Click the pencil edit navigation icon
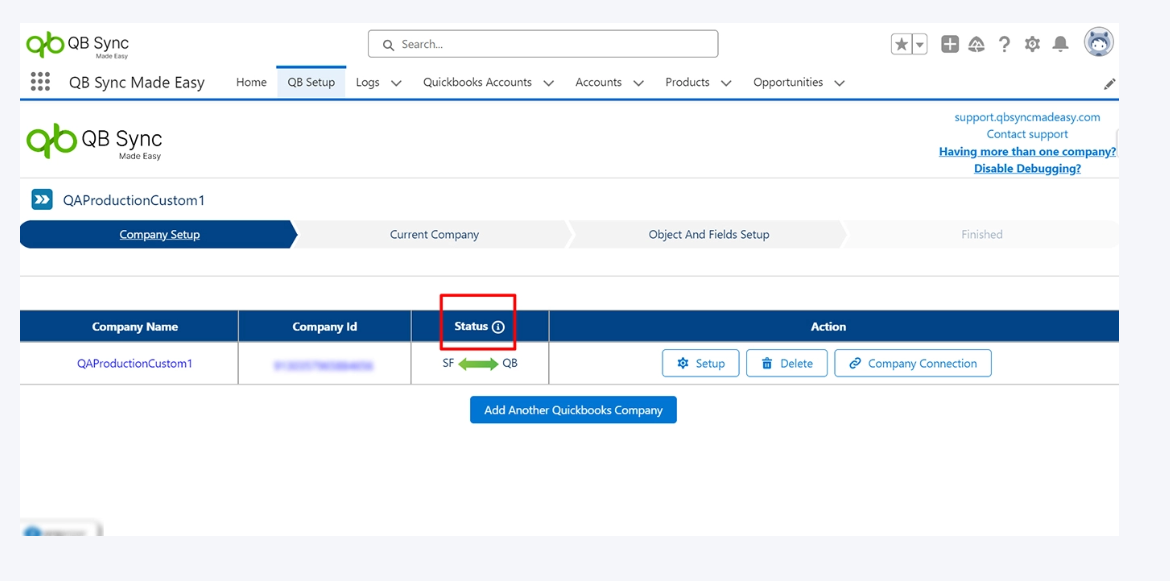1170x581 pixels. 1110,84
